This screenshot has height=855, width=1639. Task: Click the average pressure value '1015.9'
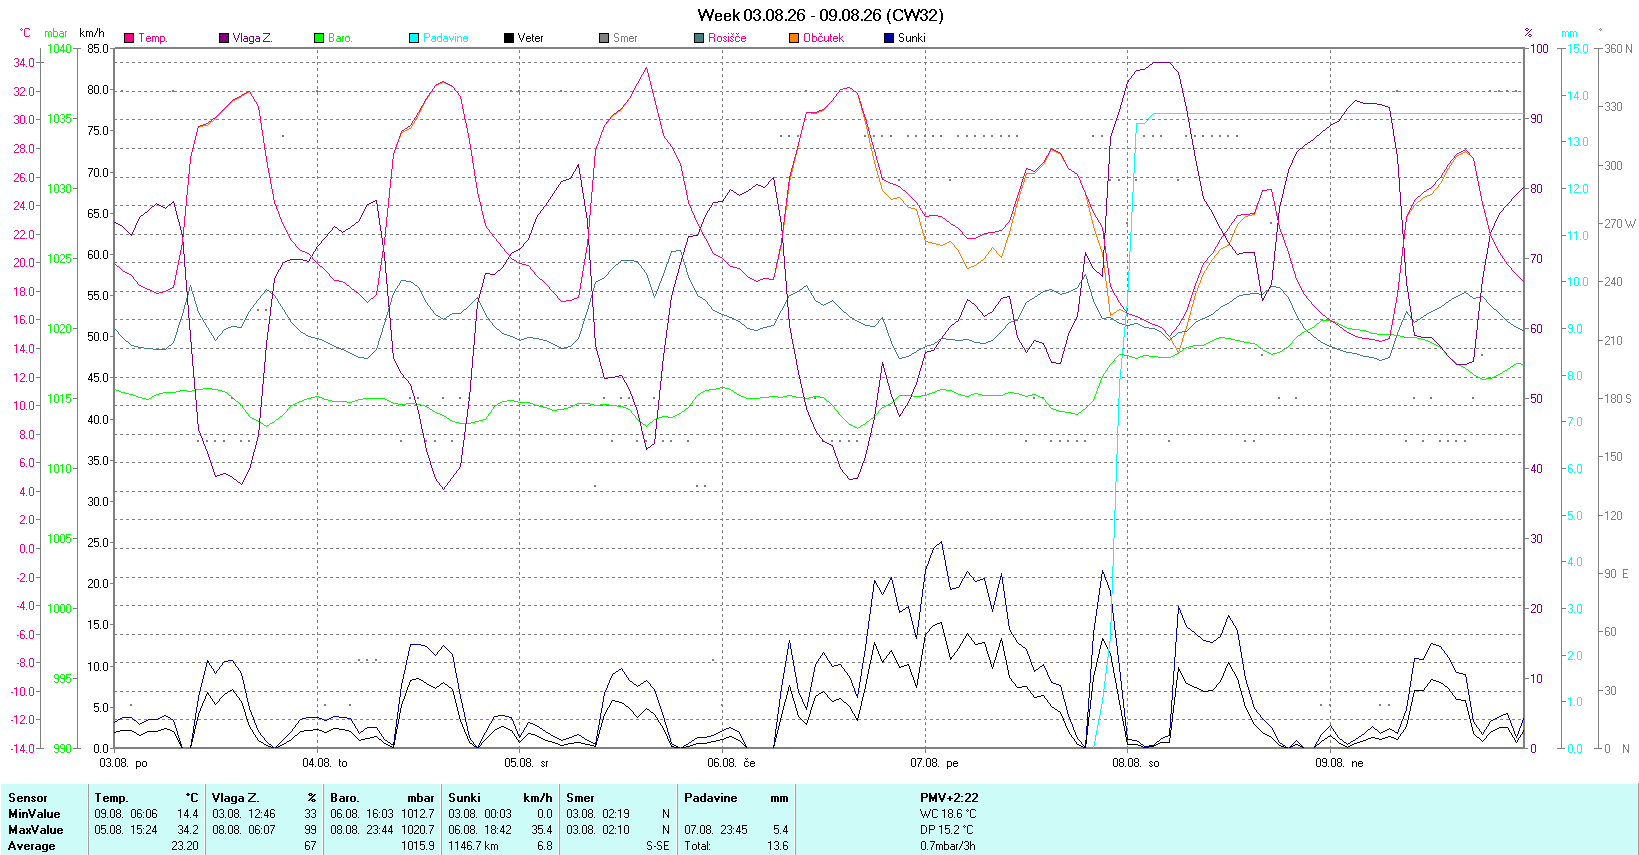418,846
